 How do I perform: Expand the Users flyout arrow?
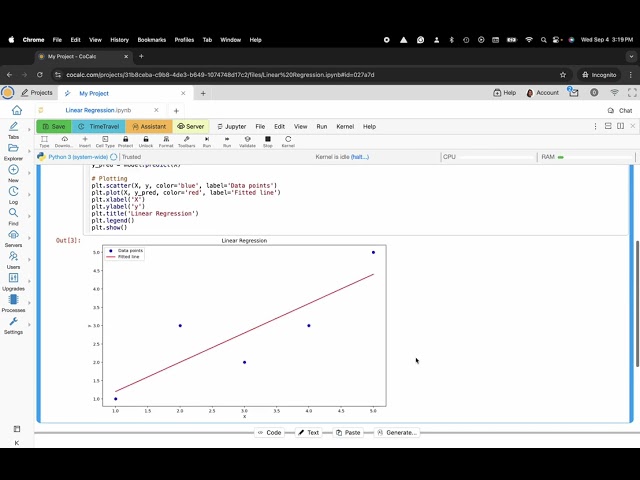coord(29,260)
